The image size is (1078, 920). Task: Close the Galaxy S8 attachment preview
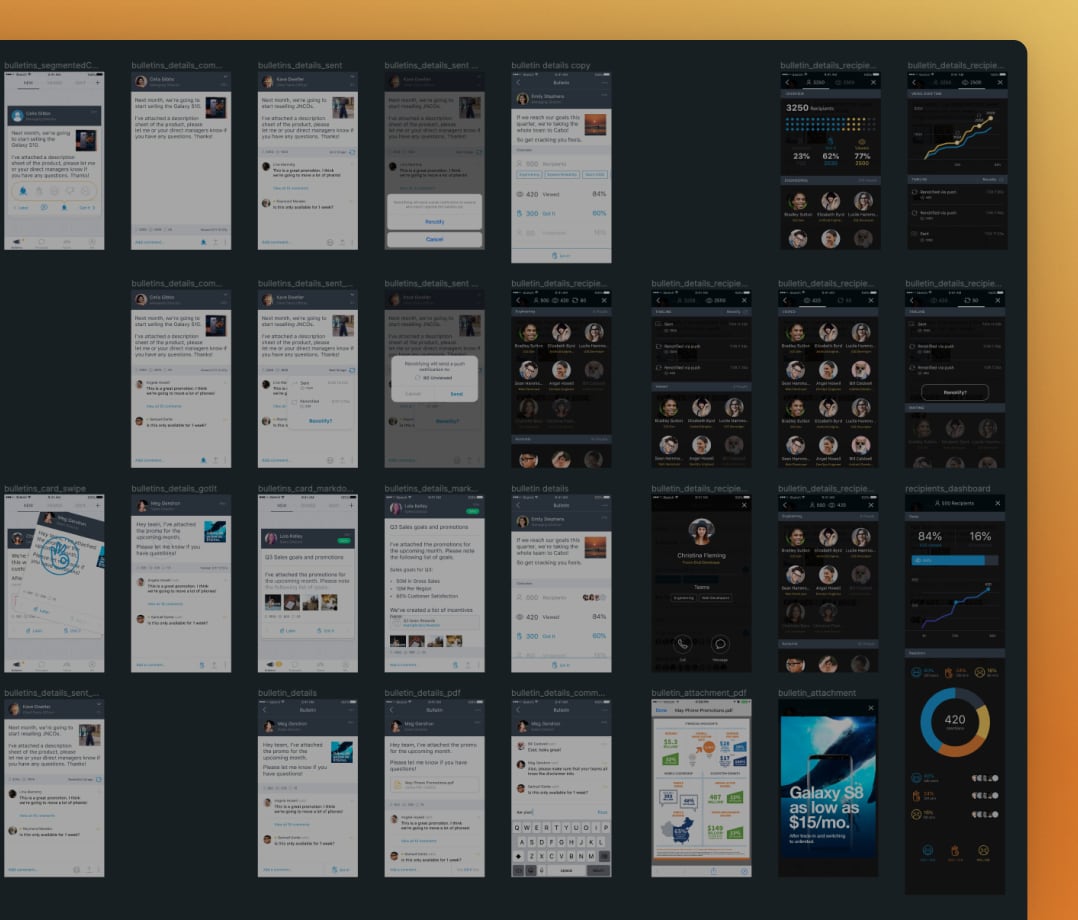[x=870, y=708]
